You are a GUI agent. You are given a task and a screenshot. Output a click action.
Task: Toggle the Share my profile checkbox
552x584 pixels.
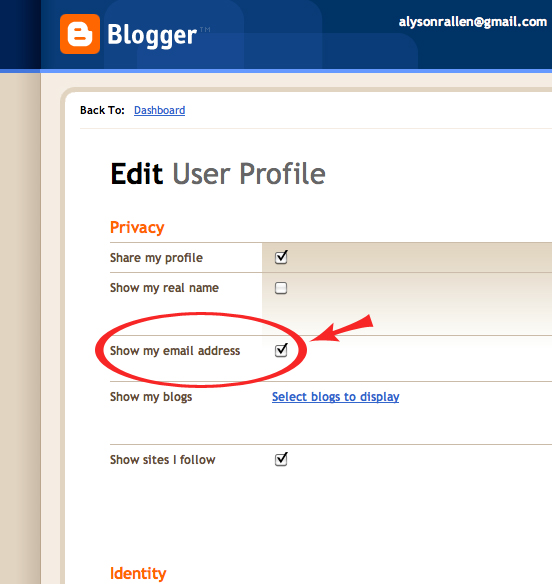coord(281,257)
